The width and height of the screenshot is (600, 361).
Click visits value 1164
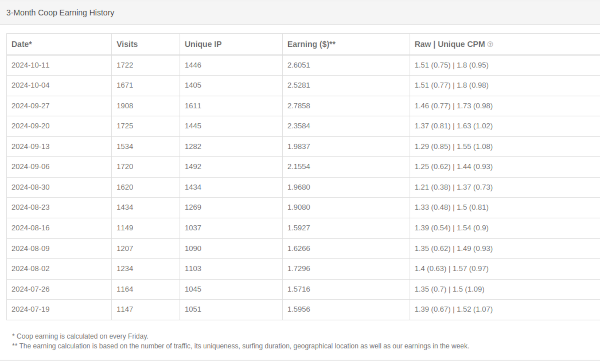click(x=125, y=289)
